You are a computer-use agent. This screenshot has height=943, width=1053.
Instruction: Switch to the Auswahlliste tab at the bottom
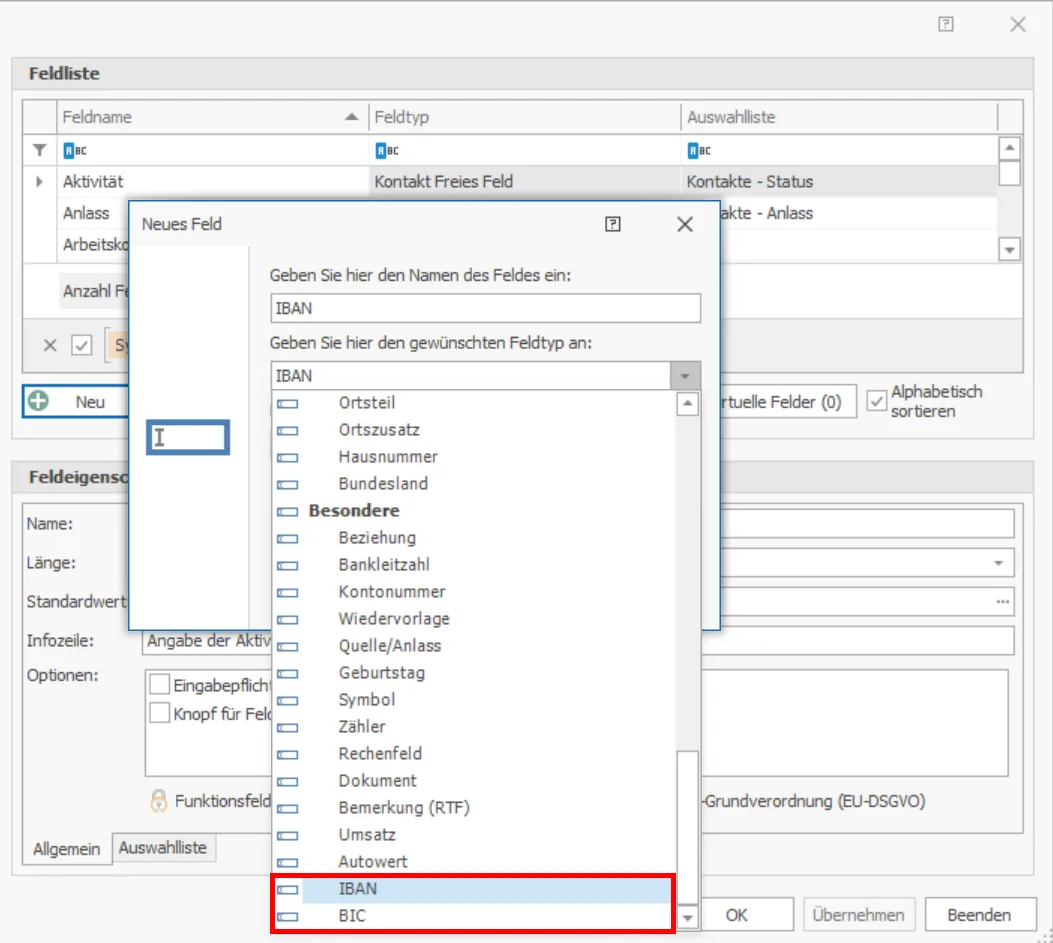(163, 848)
